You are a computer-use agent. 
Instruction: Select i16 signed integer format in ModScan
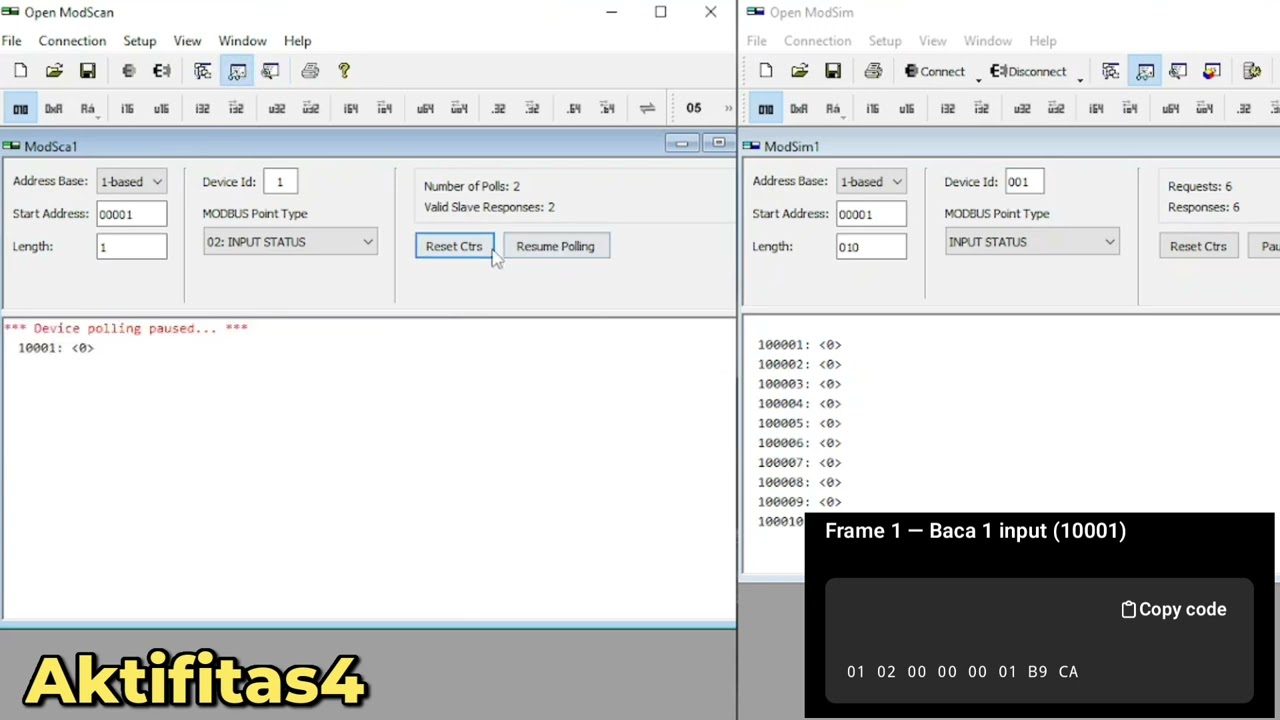(127, 108)
